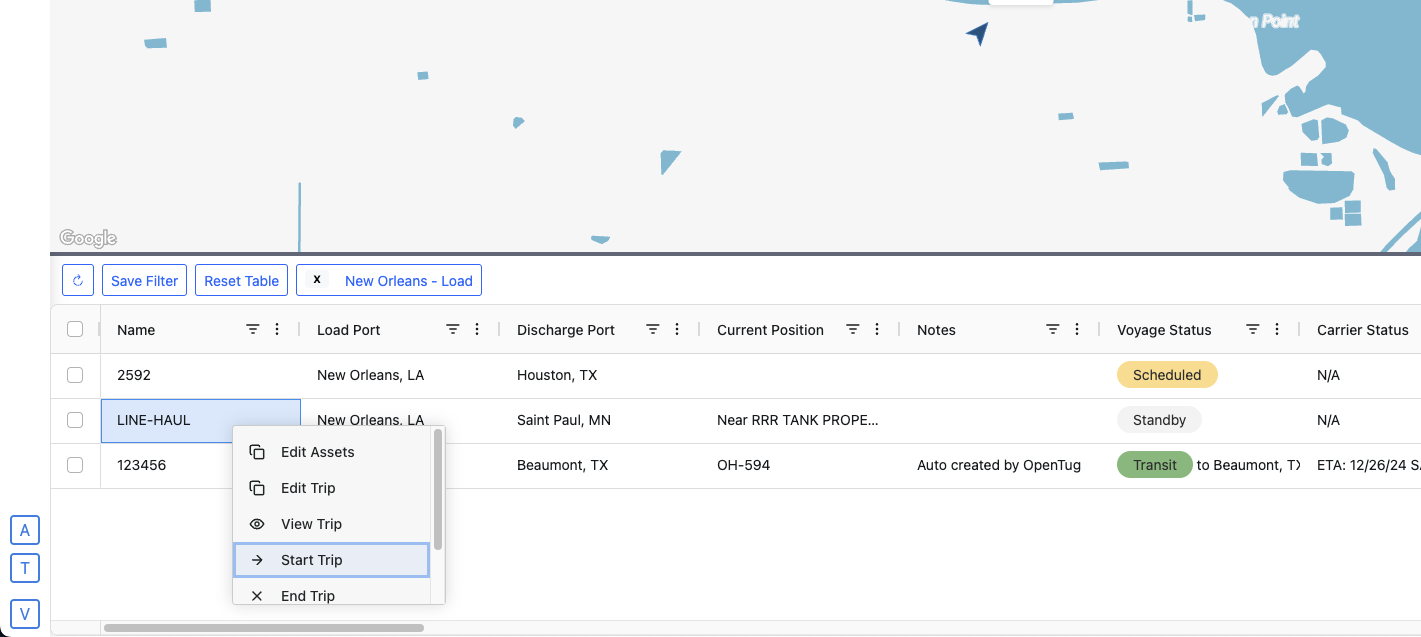
Task: Click the Discharge Port column filter icon
Action: 653,329
